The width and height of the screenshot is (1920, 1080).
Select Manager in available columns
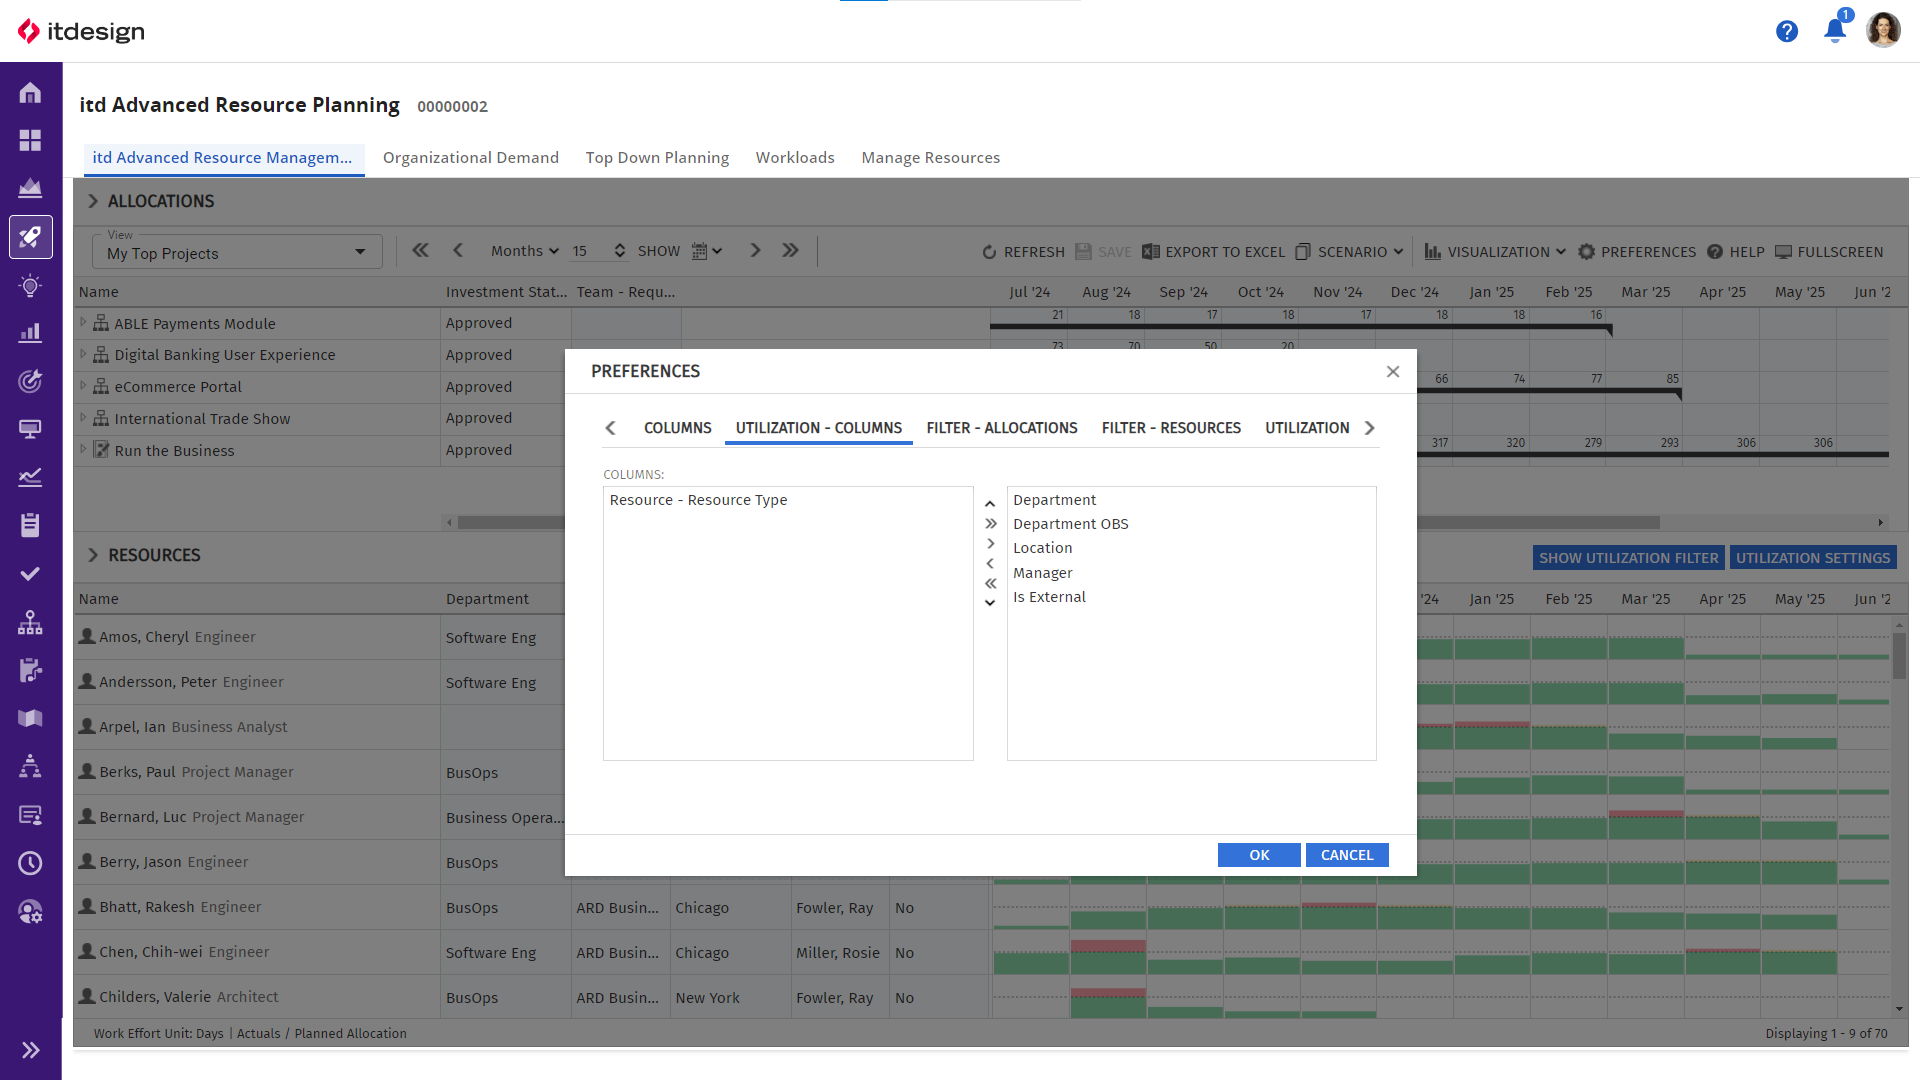(1191, 573)
